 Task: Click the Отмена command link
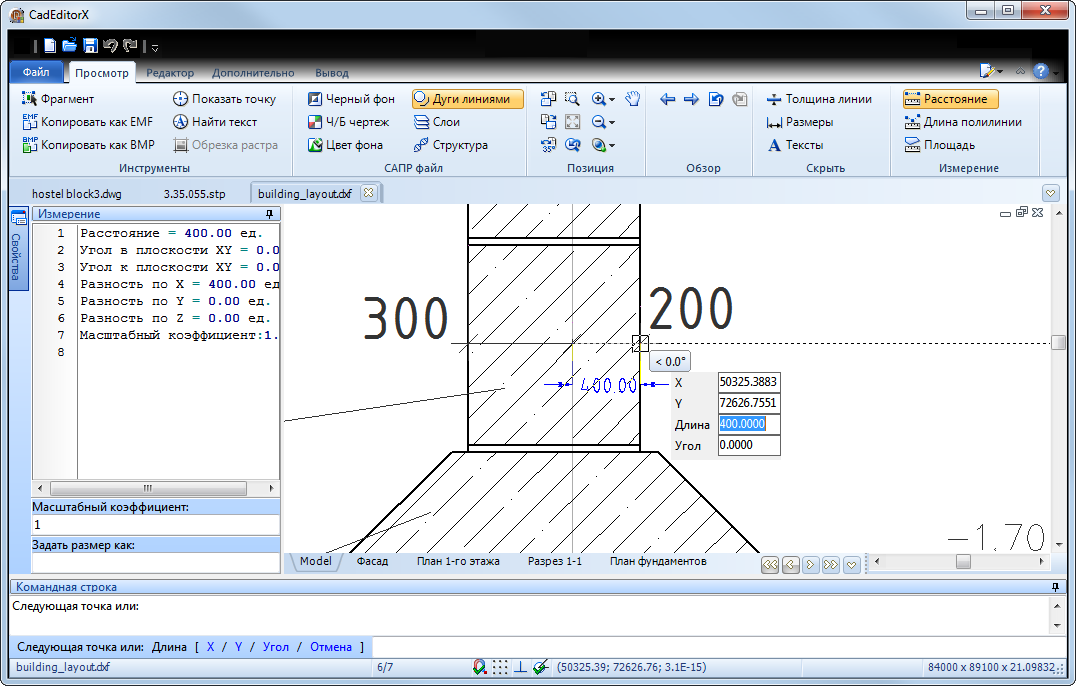tap(330, 647)
